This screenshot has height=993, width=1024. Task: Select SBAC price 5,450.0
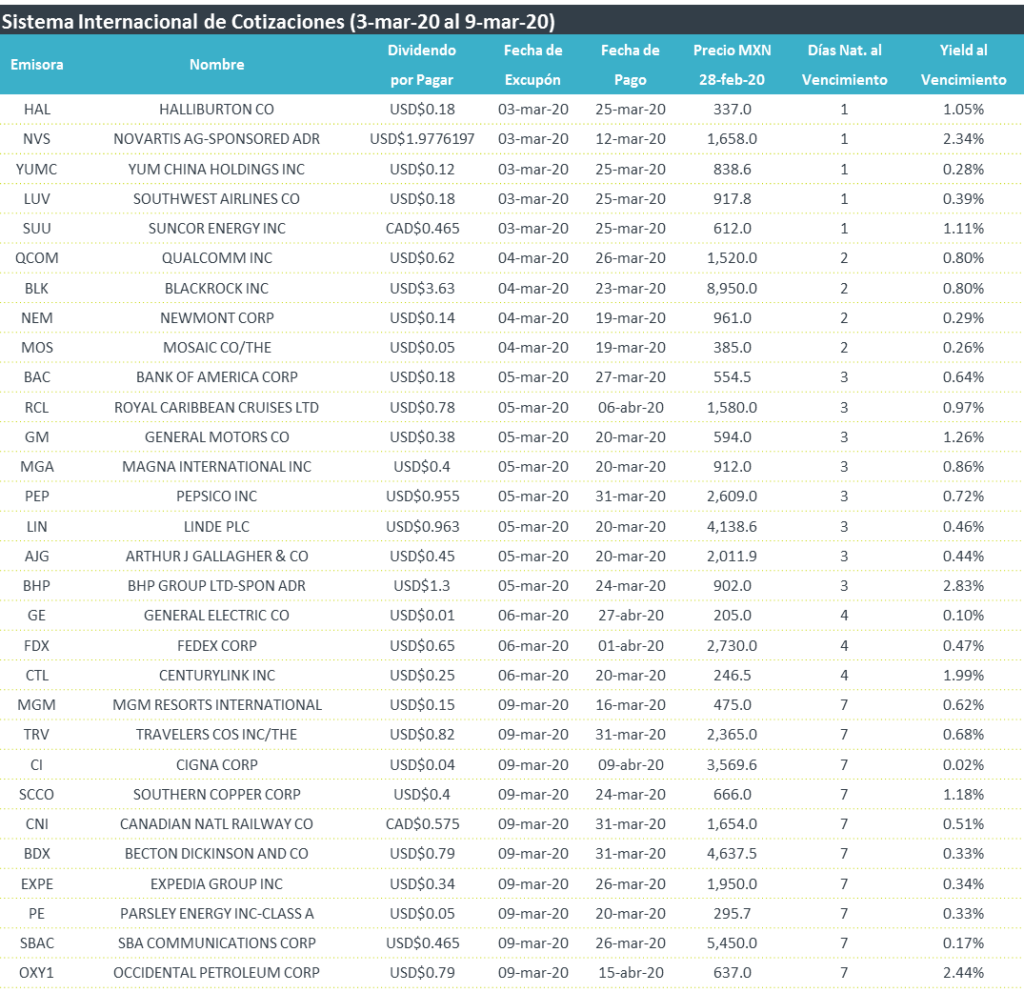pos(732,943)
